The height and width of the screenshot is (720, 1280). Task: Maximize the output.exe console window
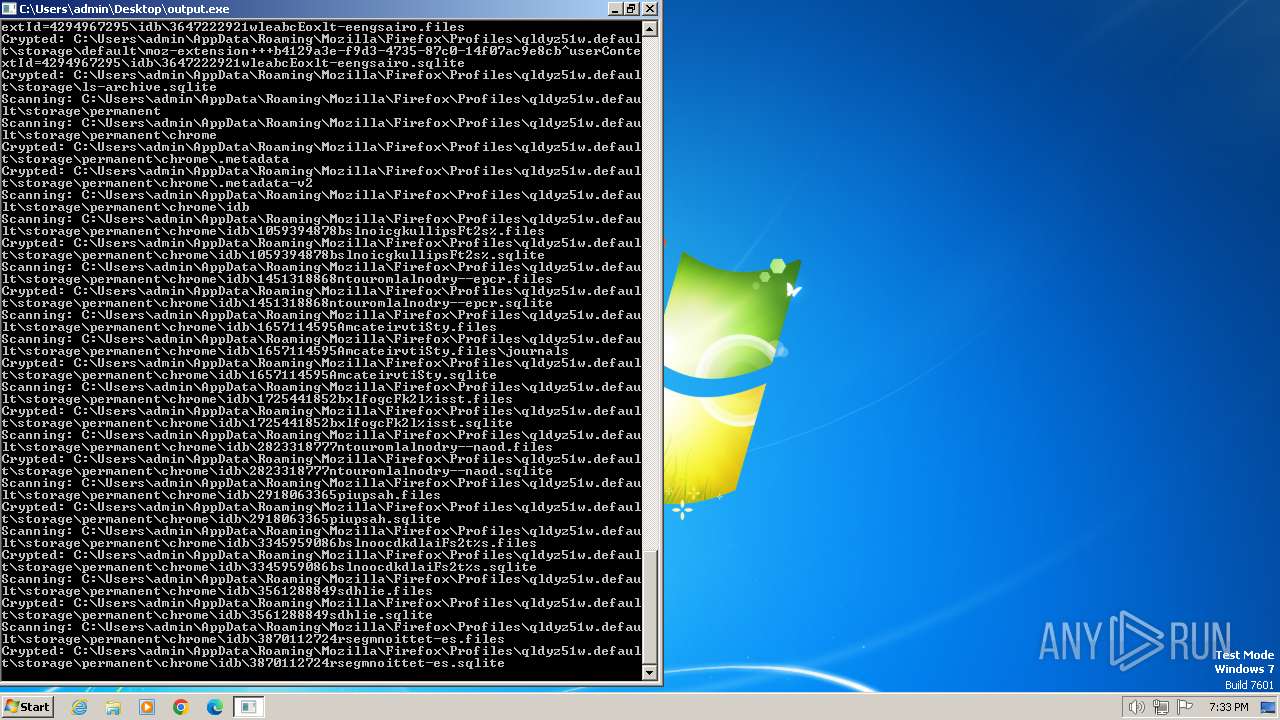(x=631, y=9)
